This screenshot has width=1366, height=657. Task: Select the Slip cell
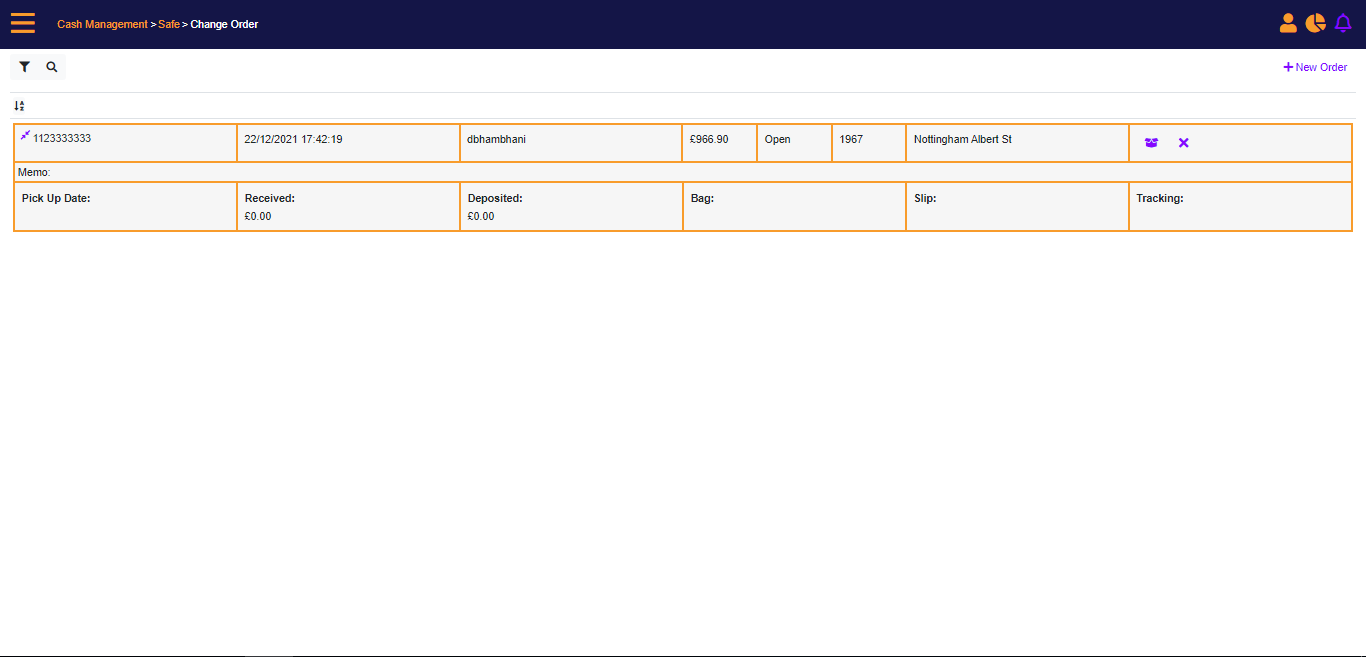coord(1017,207)
